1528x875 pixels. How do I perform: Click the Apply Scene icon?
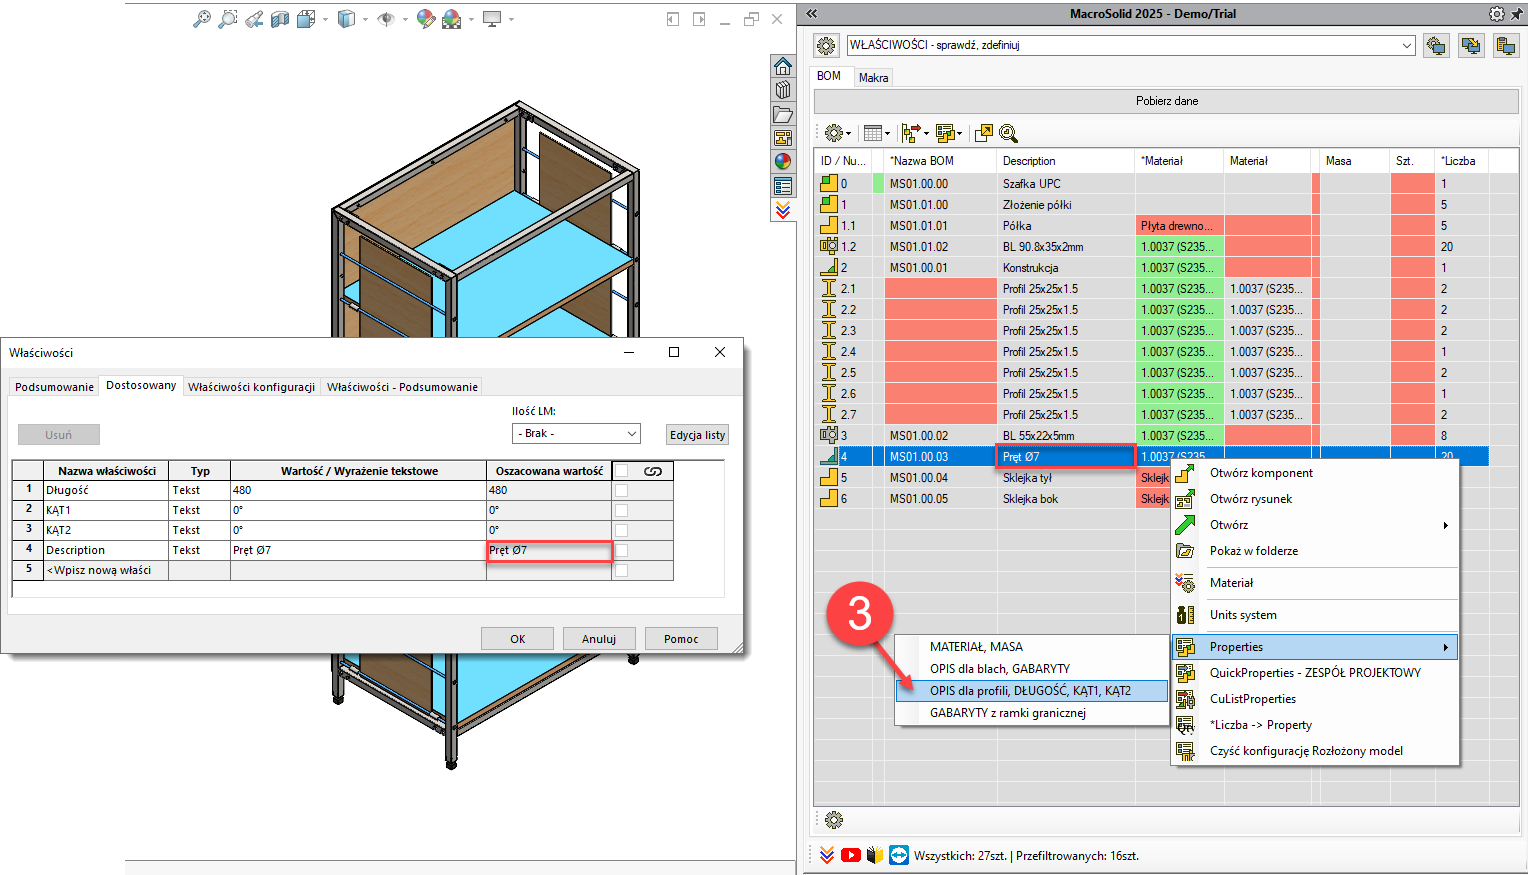(x=452, y=19)
